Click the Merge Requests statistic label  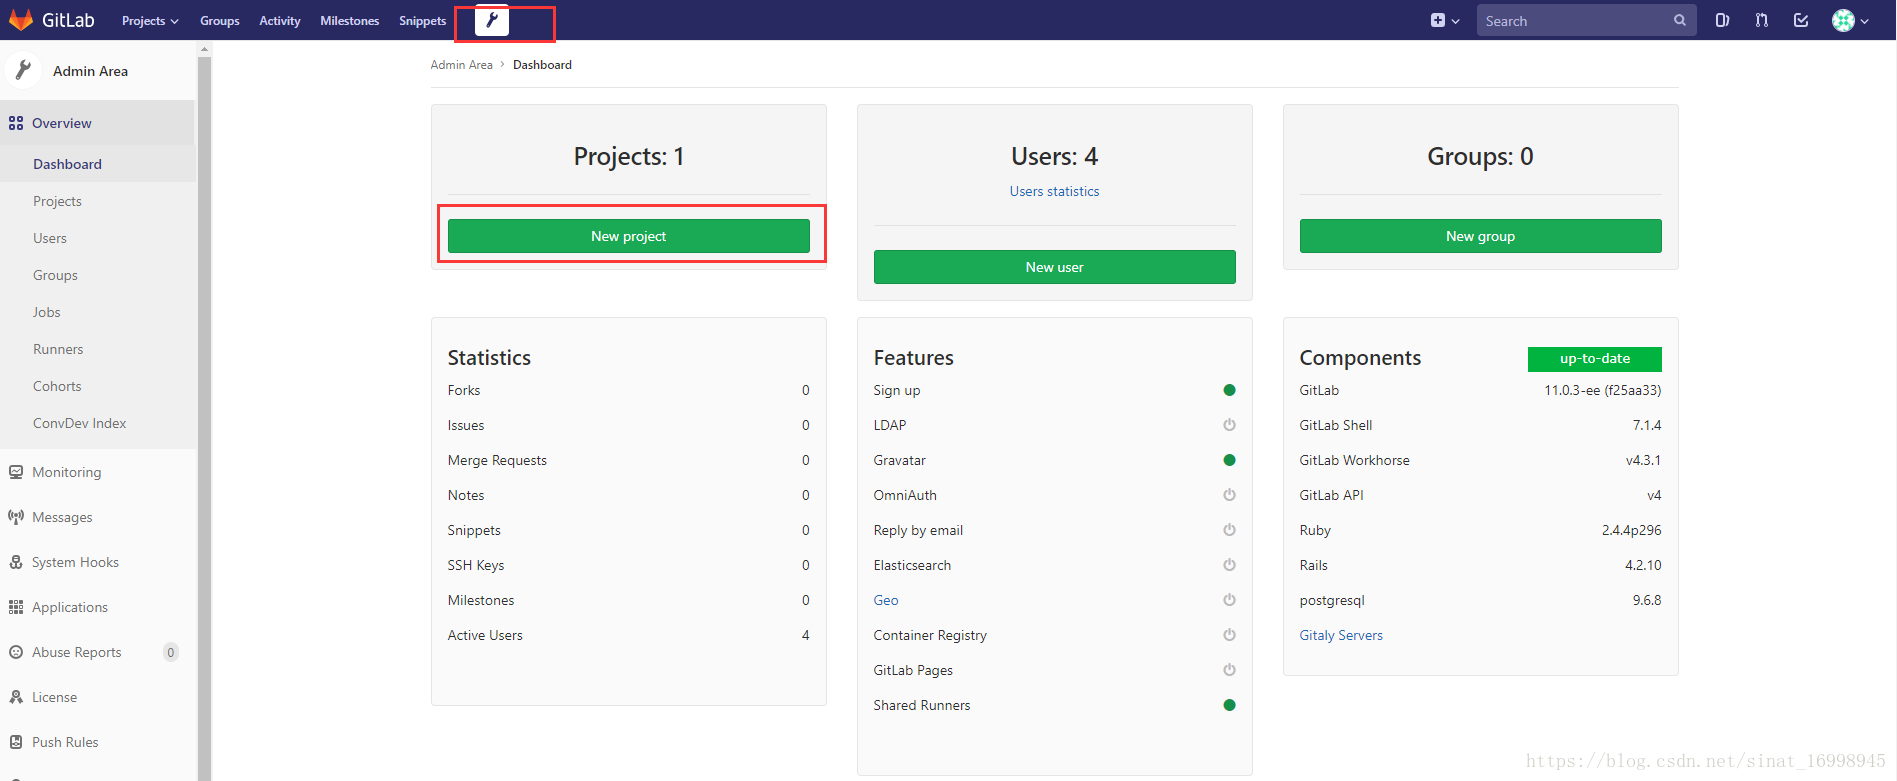coord(497,460)
